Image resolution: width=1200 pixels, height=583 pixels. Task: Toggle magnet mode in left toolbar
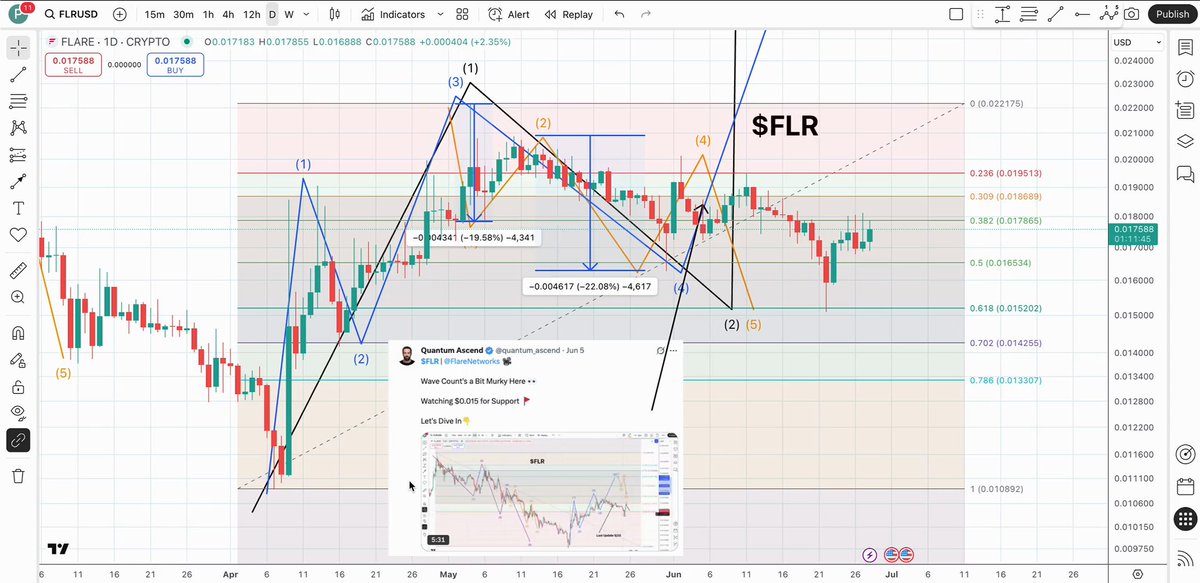coord(18,333)
